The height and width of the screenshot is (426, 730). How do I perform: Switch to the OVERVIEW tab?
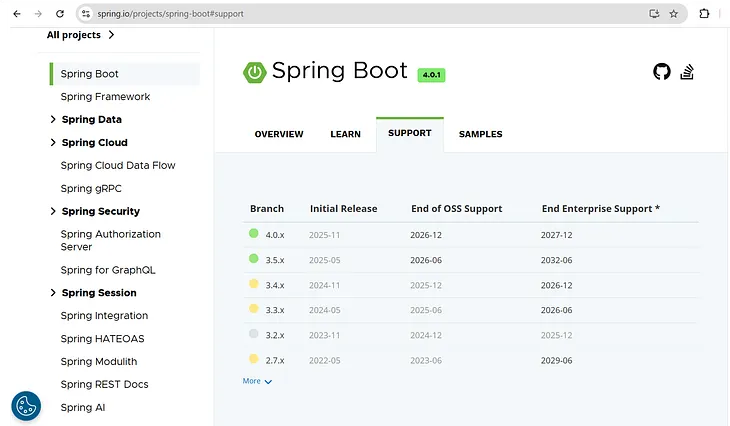point(279,134)
